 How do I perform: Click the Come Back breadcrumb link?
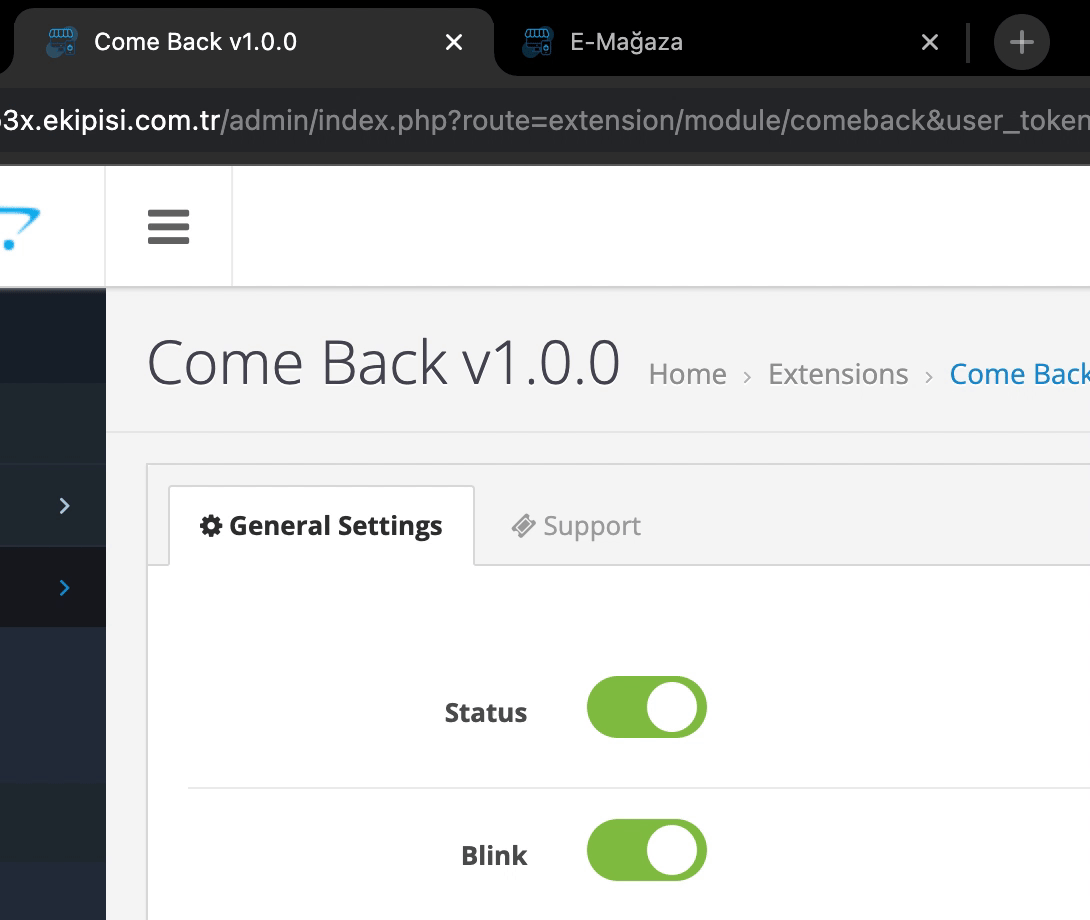(1019, 374)
